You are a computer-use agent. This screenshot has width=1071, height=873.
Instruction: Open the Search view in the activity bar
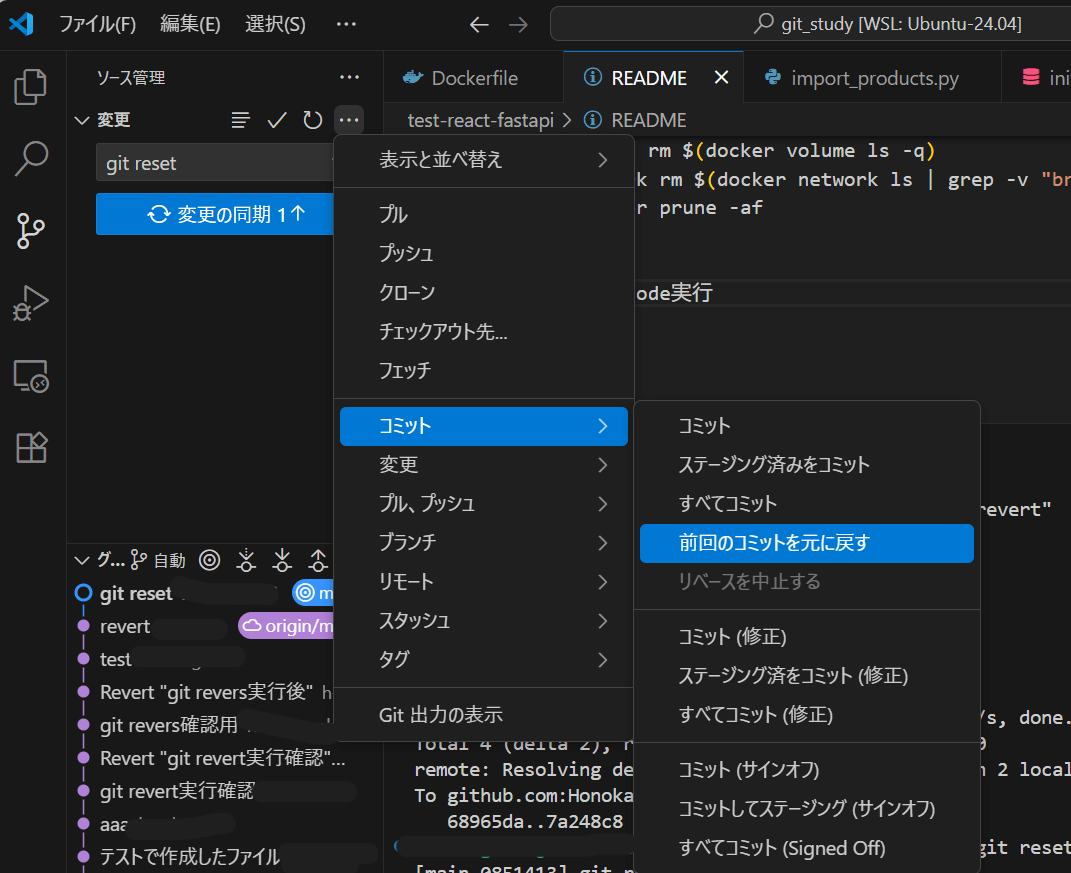tap(31, 159)
